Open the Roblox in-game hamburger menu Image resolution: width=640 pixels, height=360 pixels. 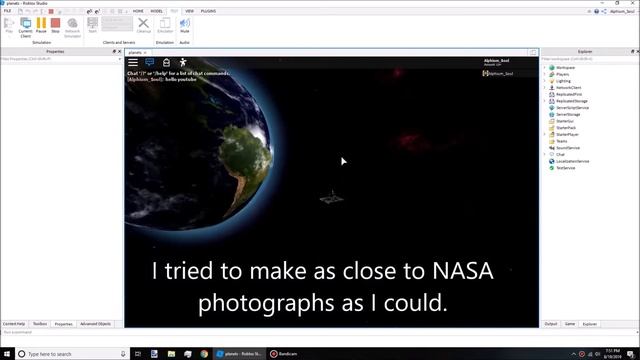tap(133, 62)
